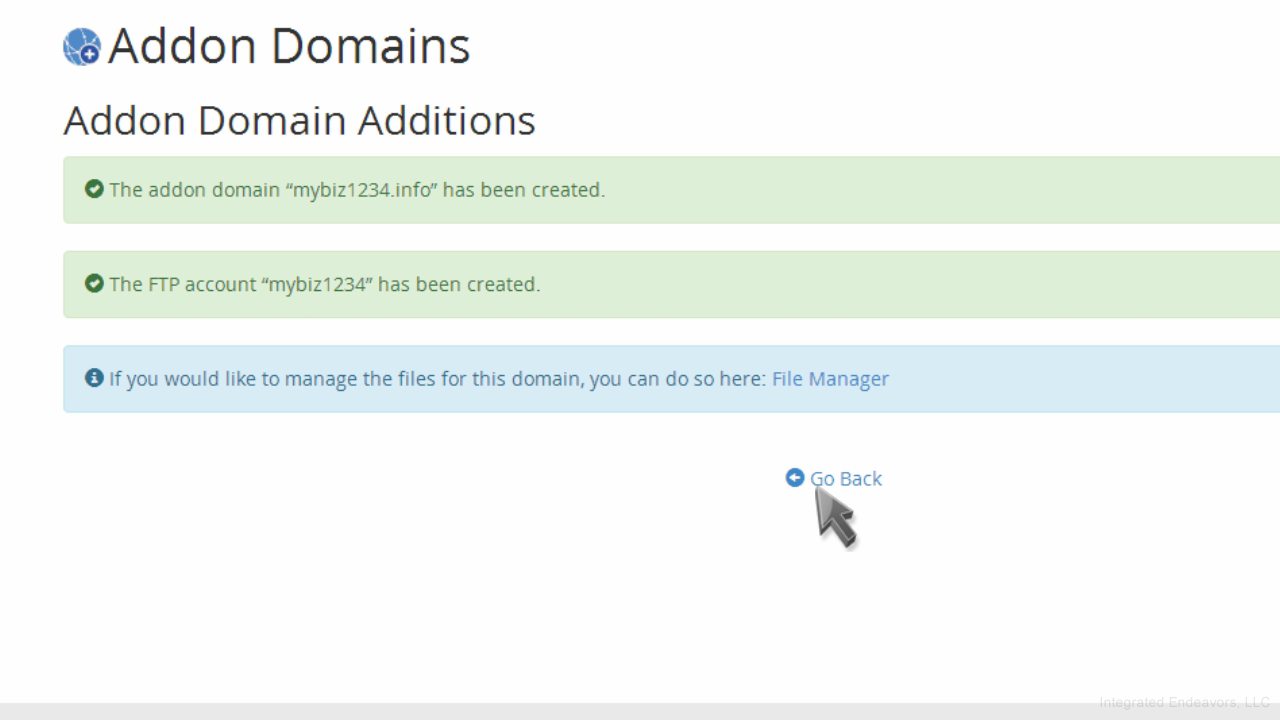Click the blue info icon
The width and height of the screenshot is (1280, 720).
[x=94, y=378]
